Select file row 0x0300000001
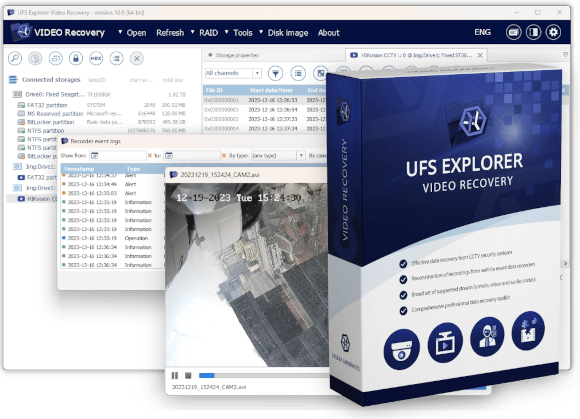Image resolution: width=580 pixels, height=419 pixels. coord(264,100)
